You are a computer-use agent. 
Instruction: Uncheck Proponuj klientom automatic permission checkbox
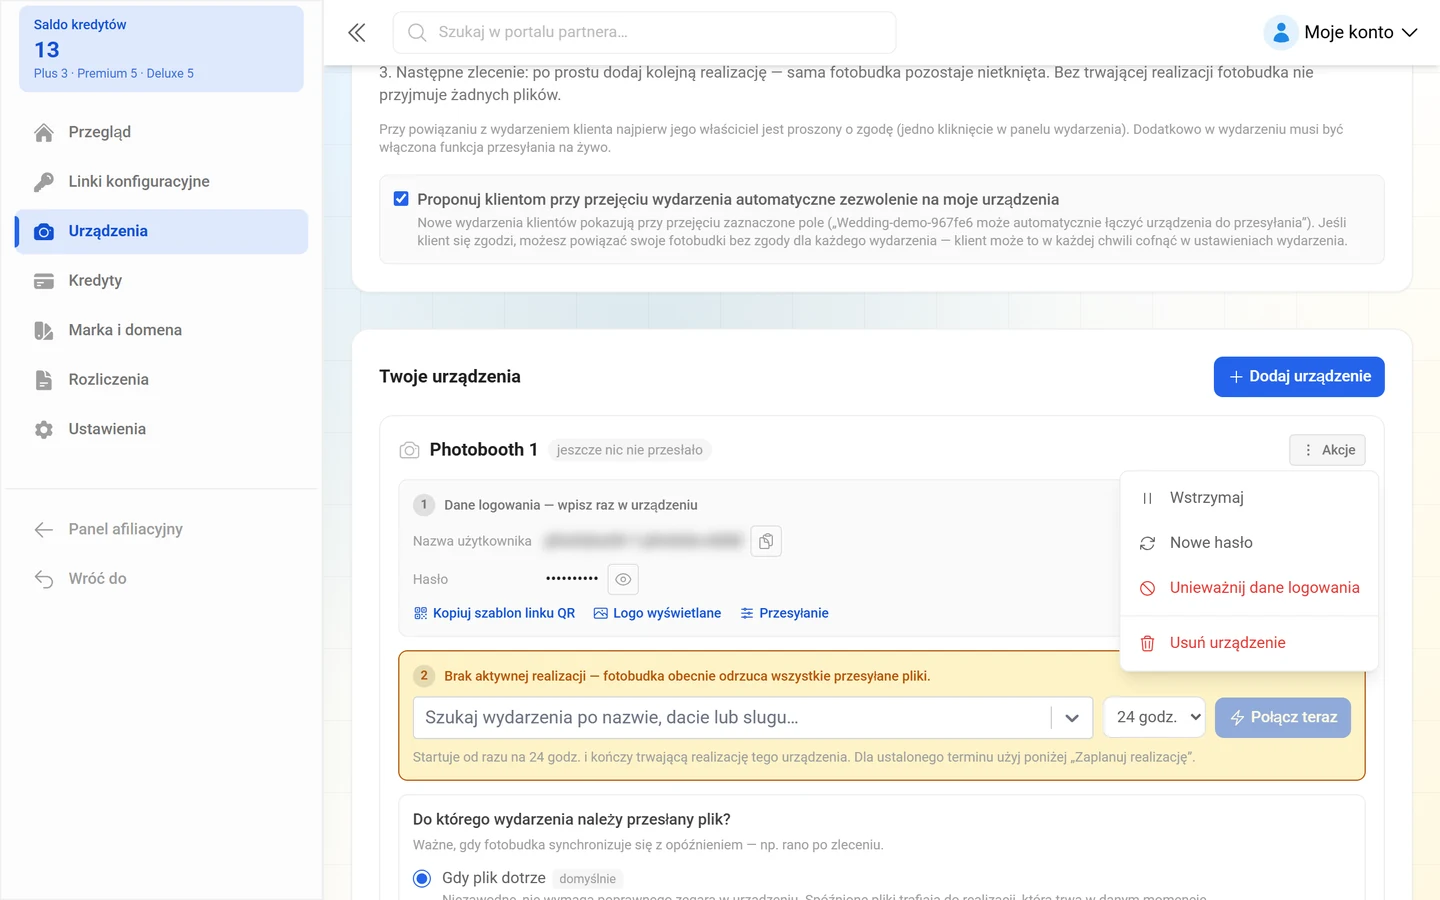401,199
